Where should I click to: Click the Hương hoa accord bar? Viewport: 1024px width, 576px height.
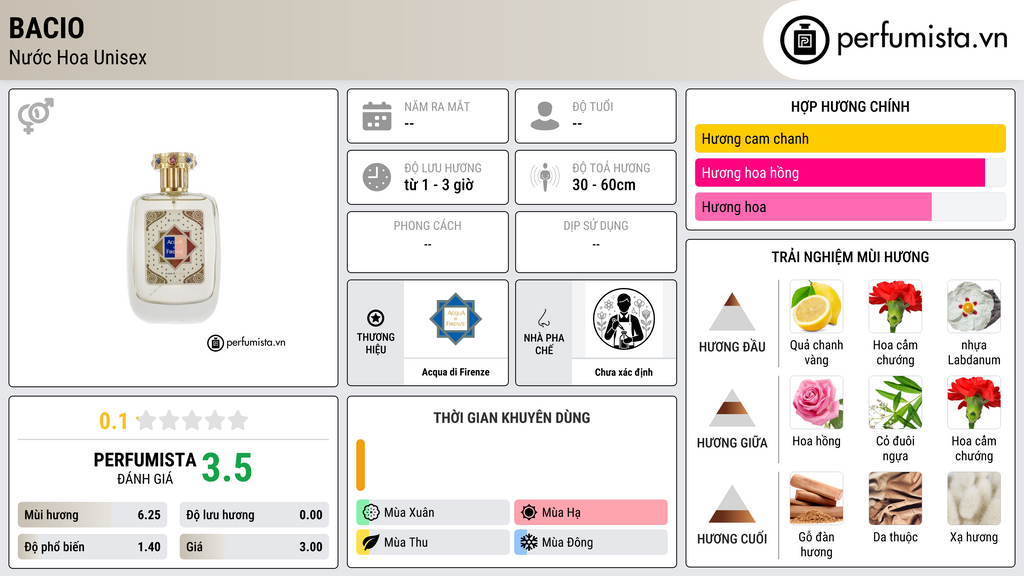pos(850,207)
